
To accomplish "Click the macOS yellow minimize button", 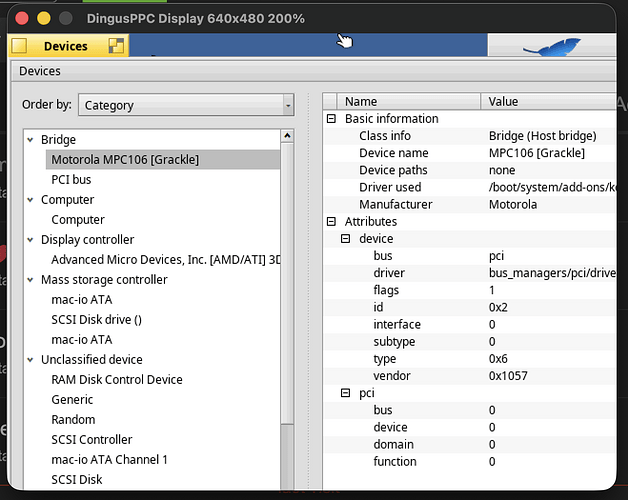I will (x=44, y=18).
